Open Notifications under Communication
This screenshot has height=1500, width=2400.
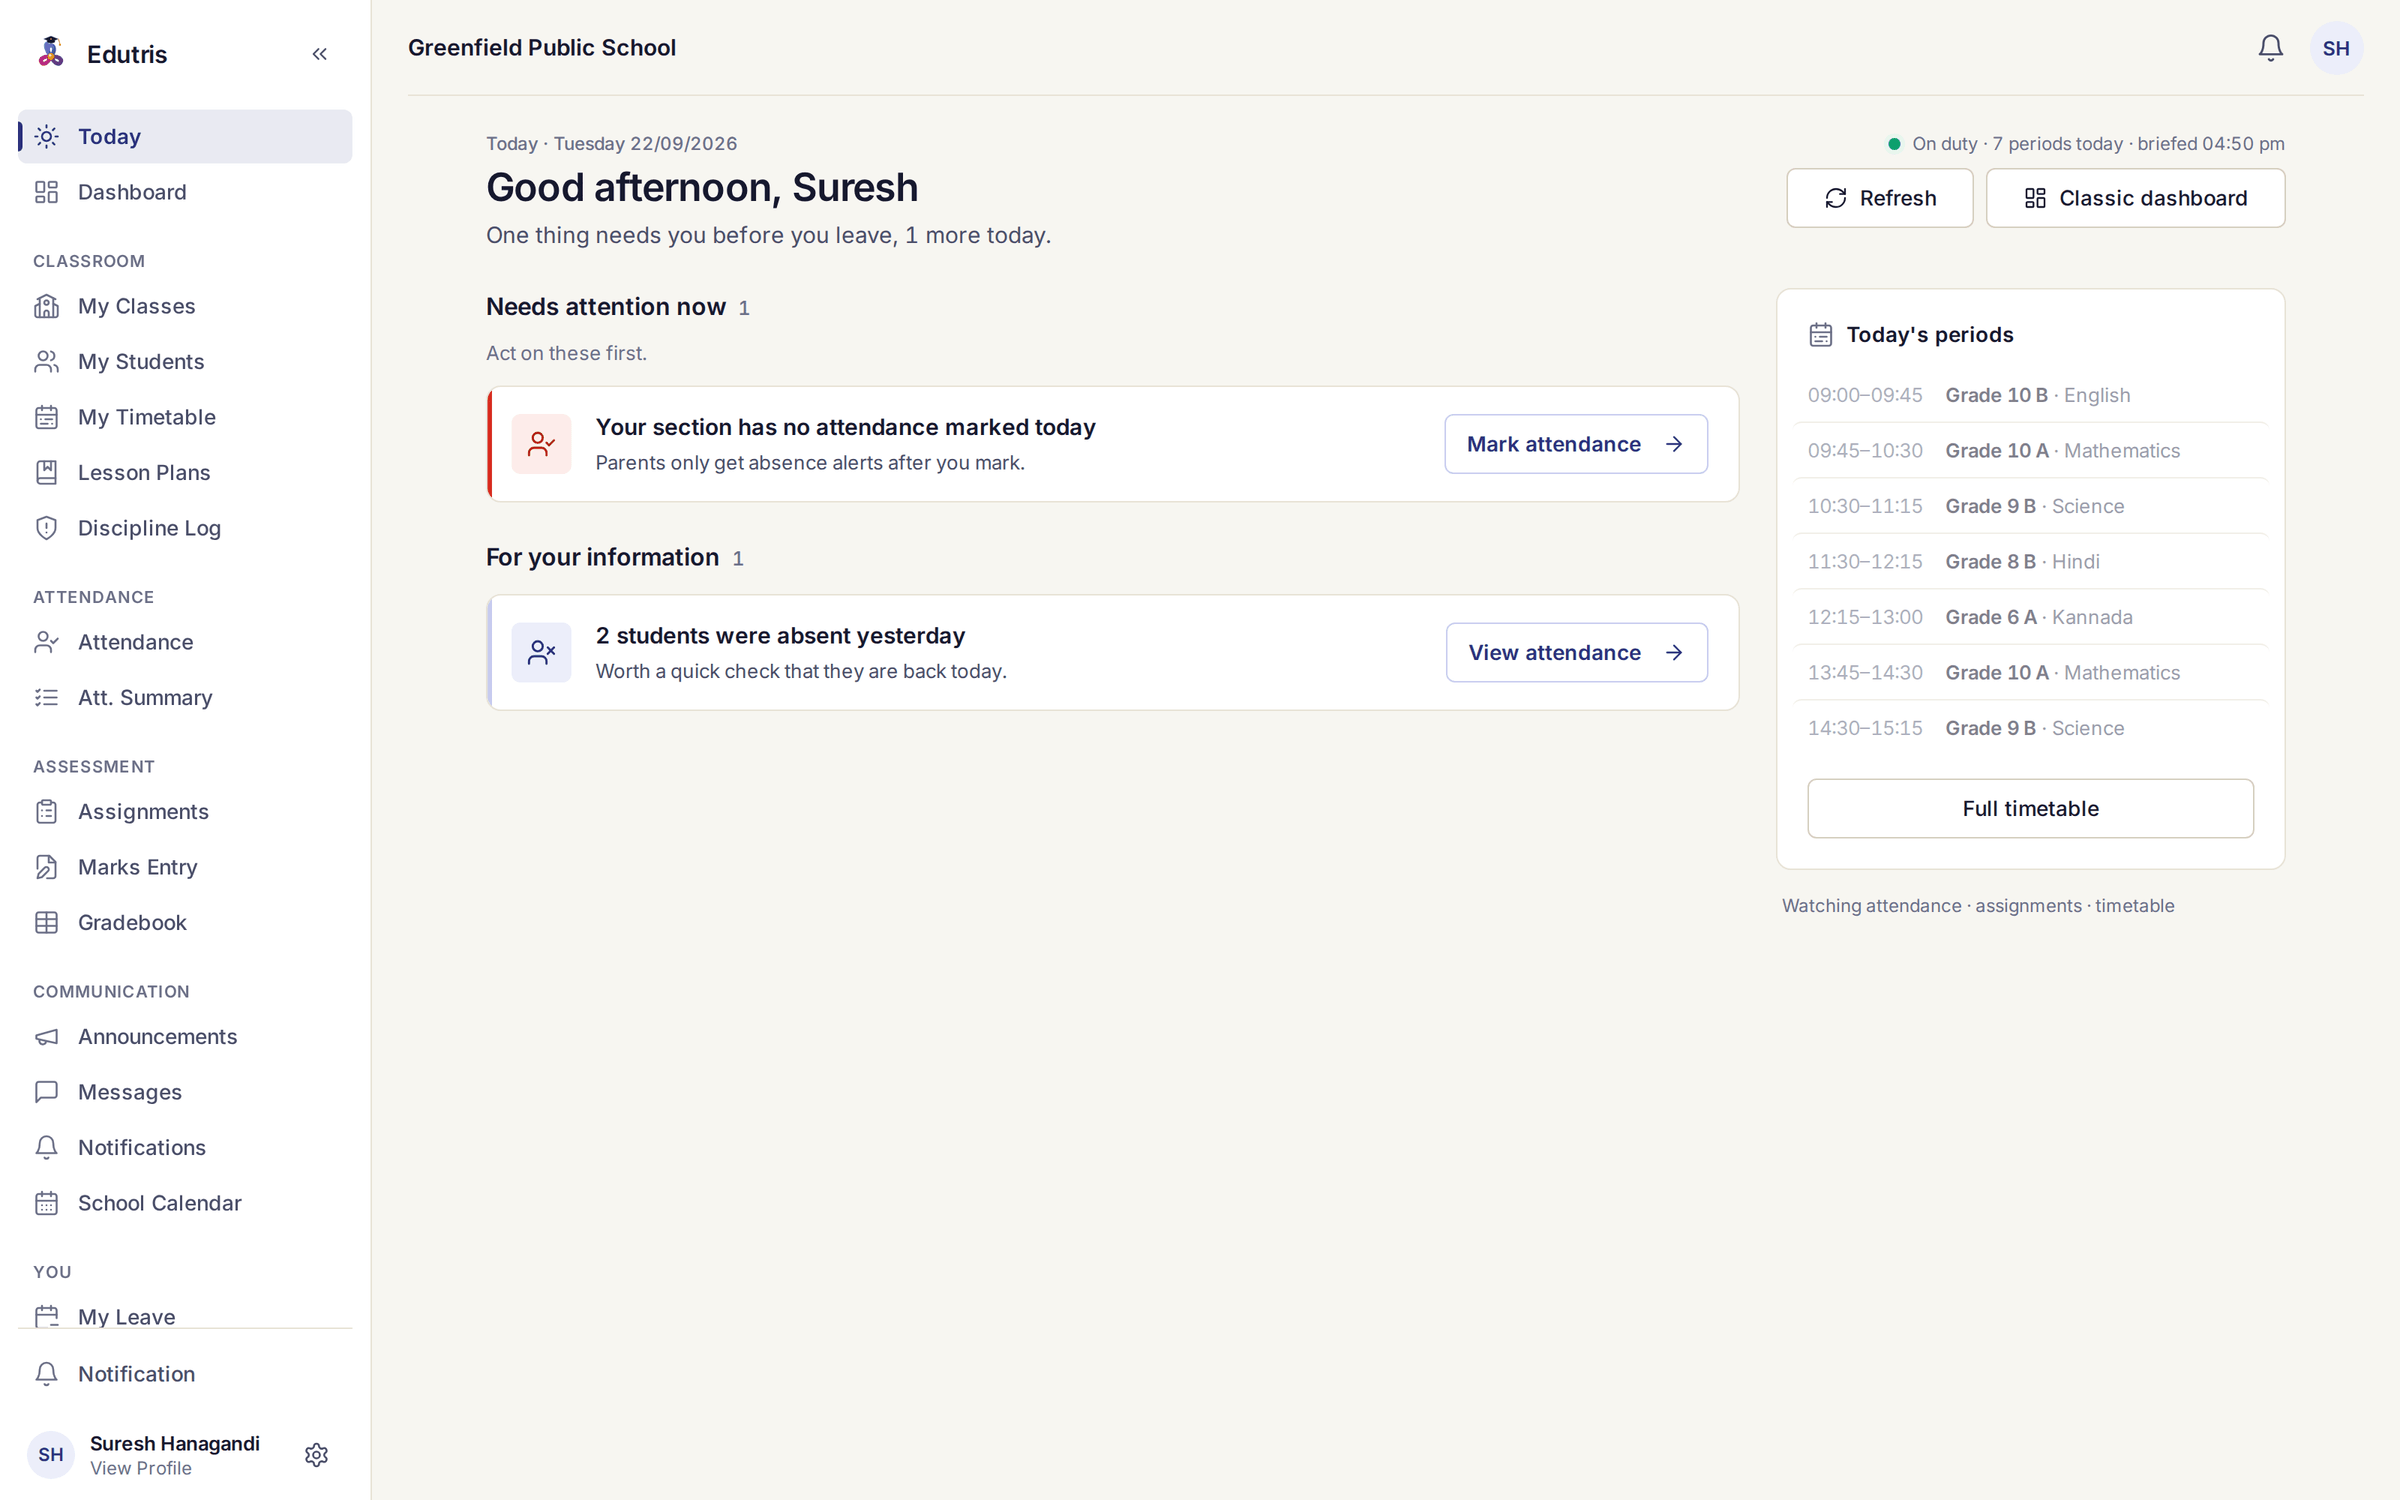point(185,1148)
